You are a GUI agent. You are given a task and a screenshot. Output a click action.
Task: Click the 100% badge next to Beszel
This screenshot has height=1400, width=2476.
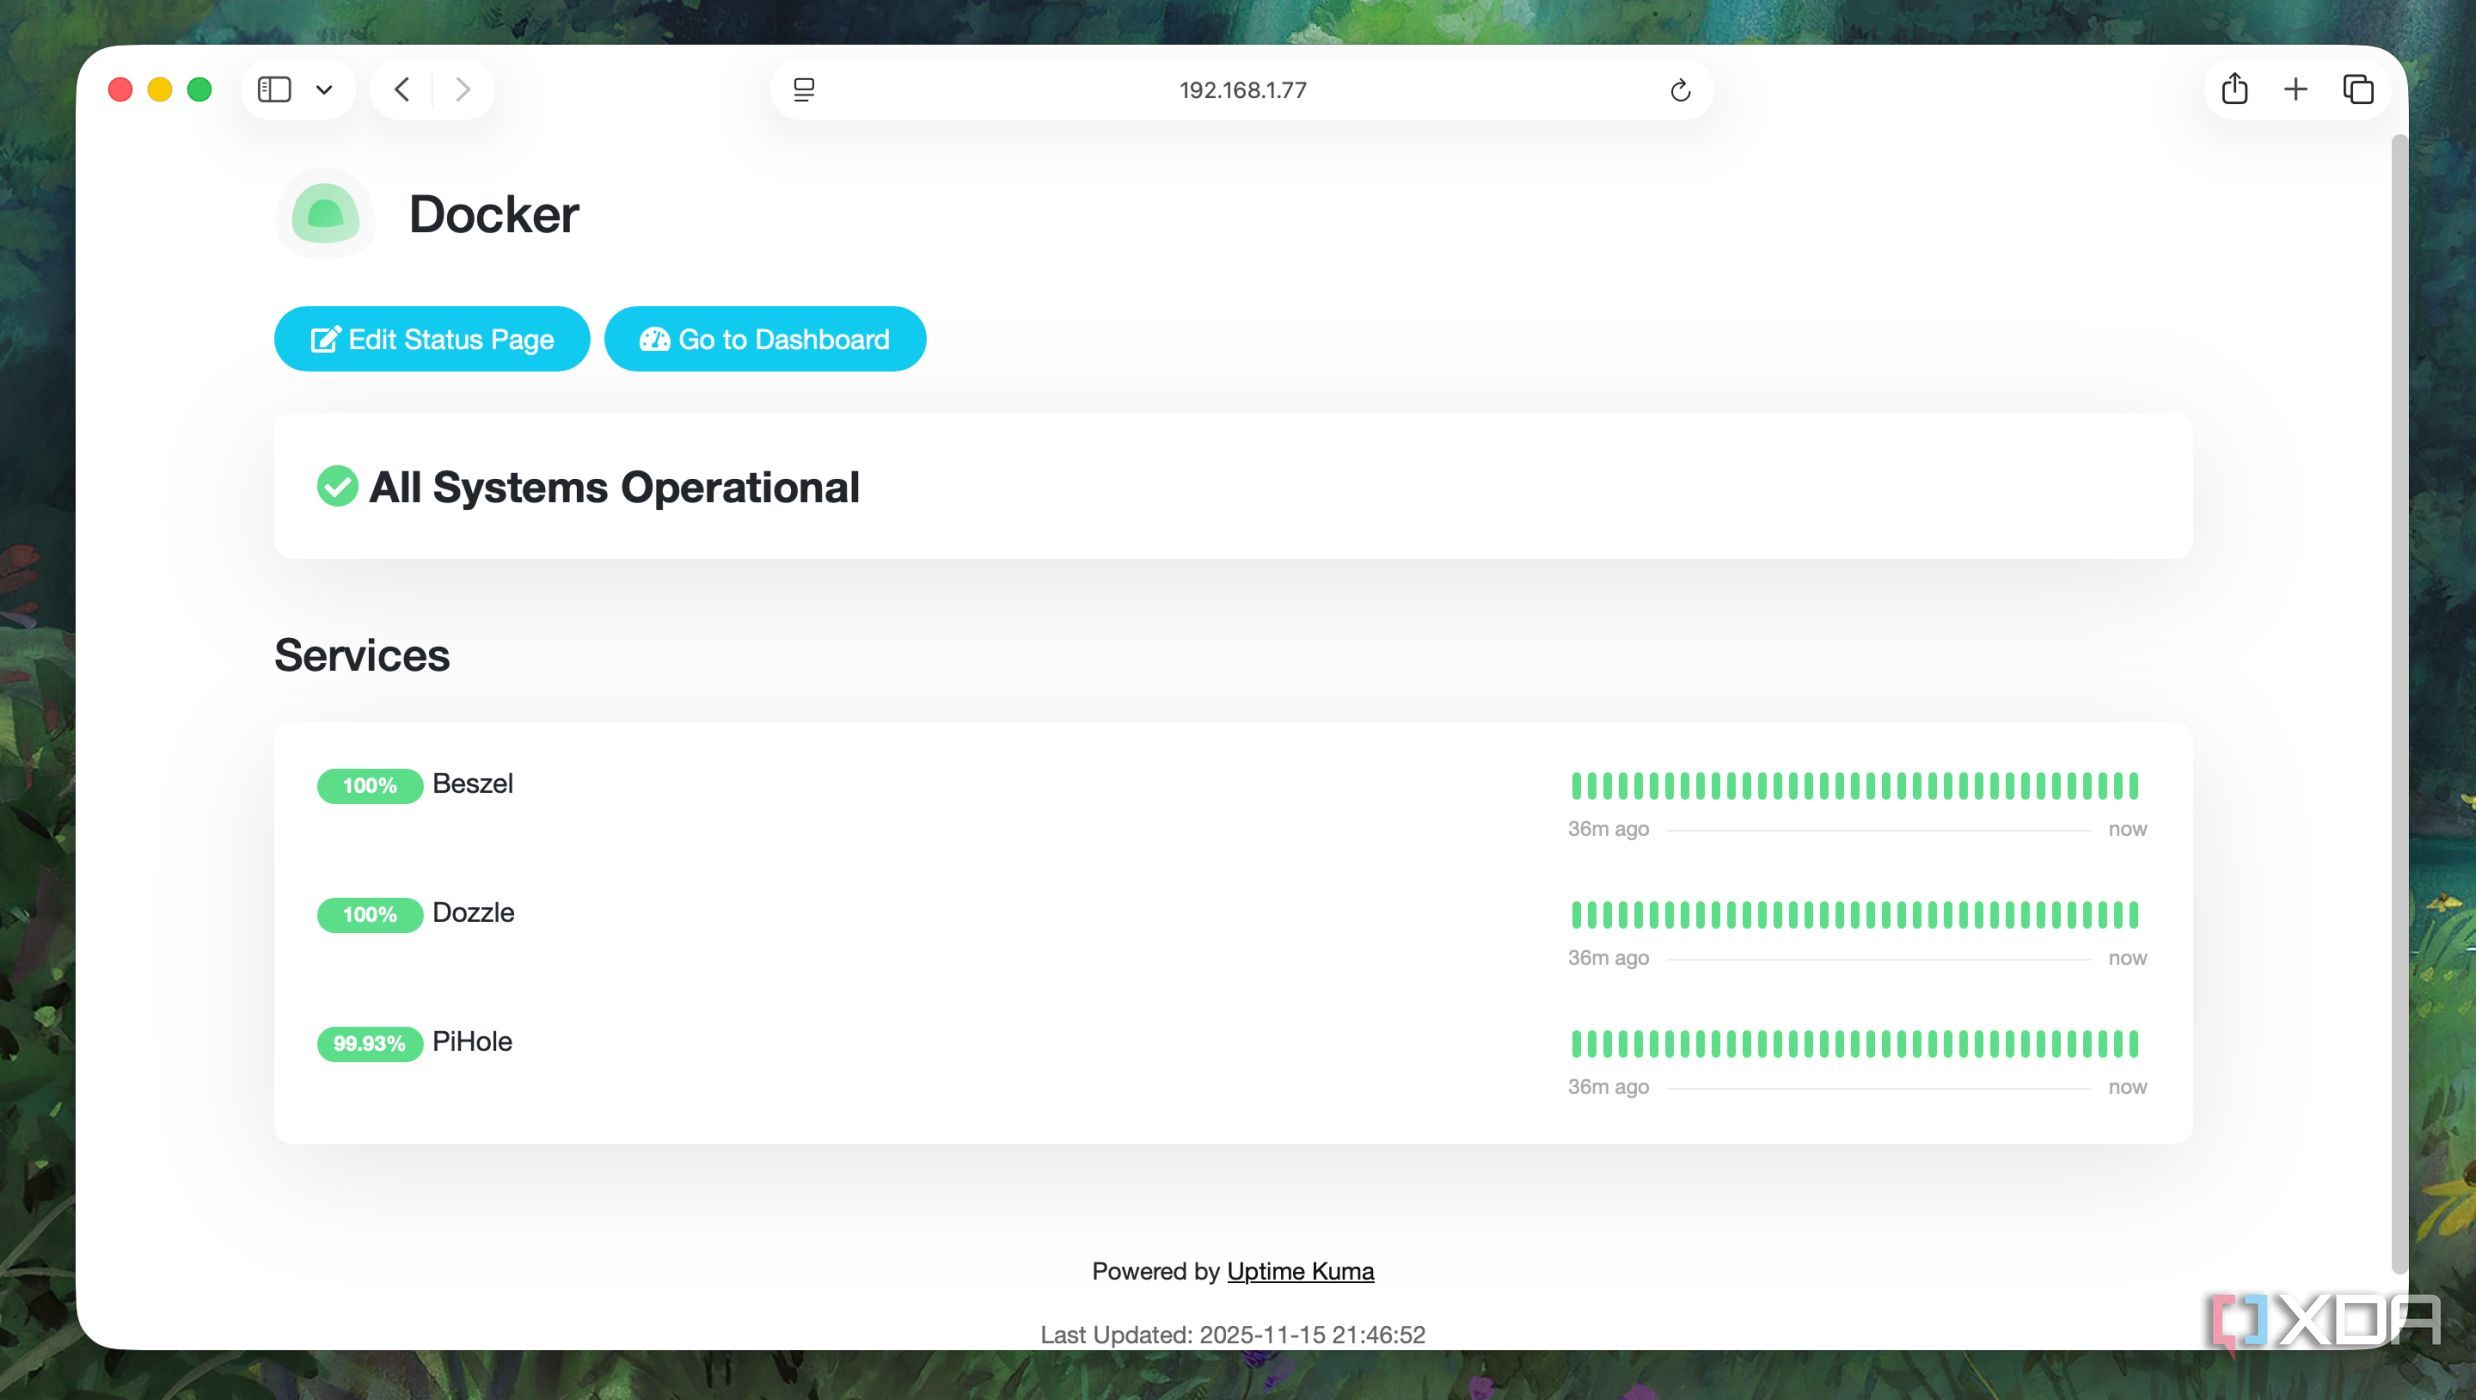coord(370,786)
